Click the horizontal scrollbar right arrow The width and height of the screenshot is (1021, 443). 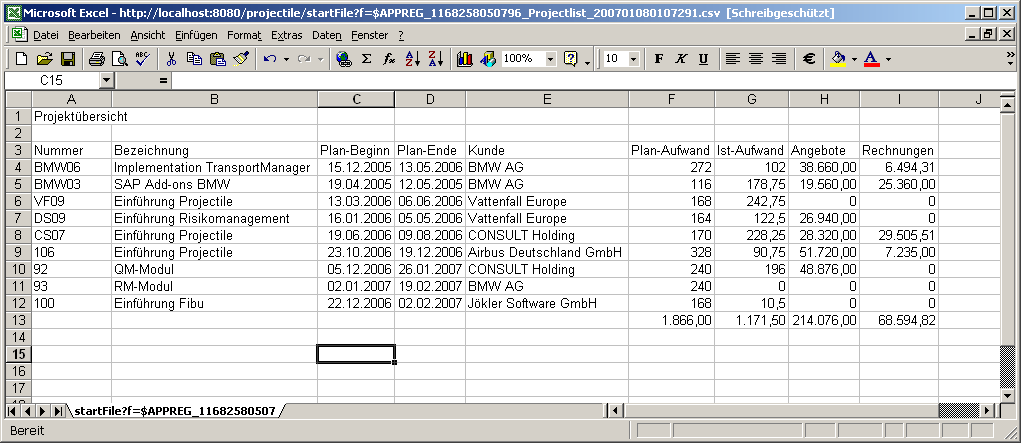pyautogui.click(x=988, y=410)
